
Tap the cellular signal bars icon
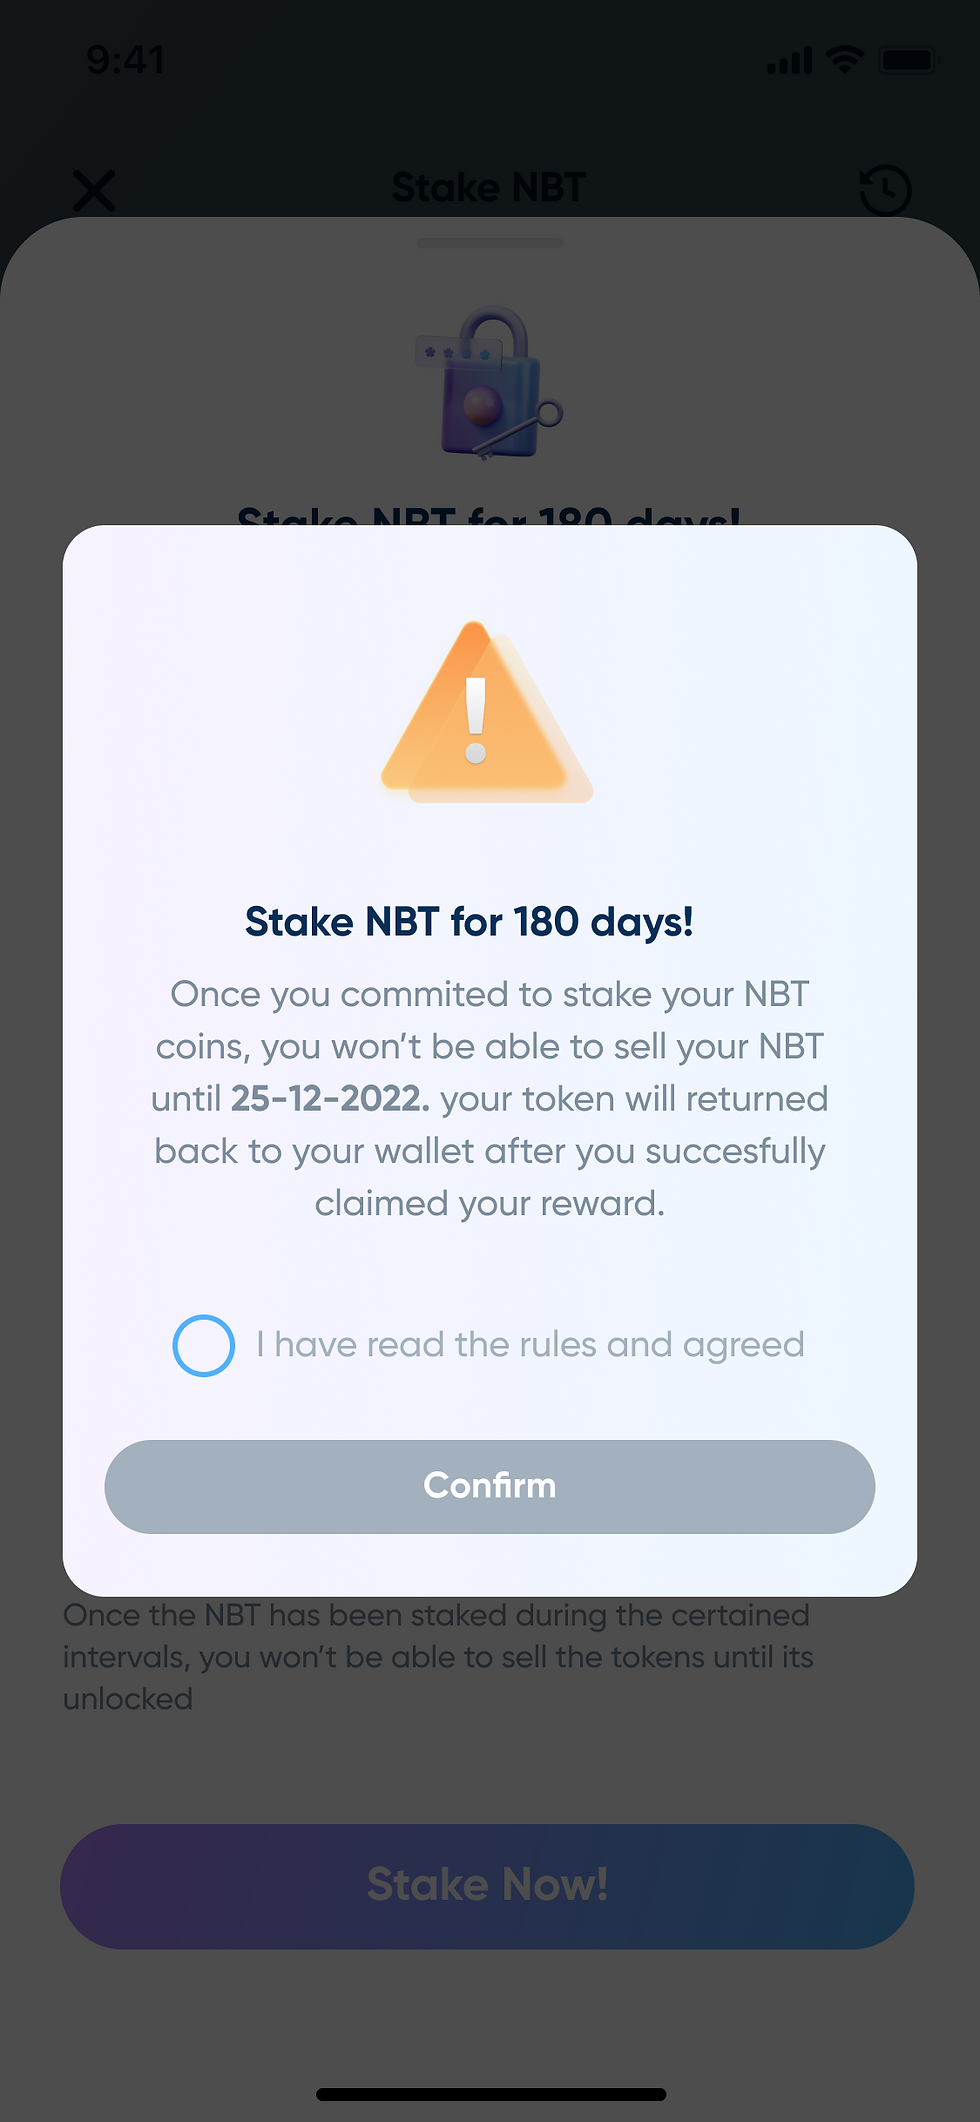790,60
